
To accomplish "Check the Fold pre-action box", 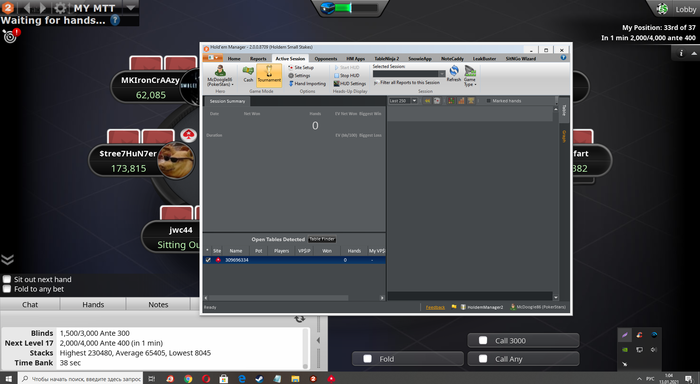I will click(x=367, y=359).
